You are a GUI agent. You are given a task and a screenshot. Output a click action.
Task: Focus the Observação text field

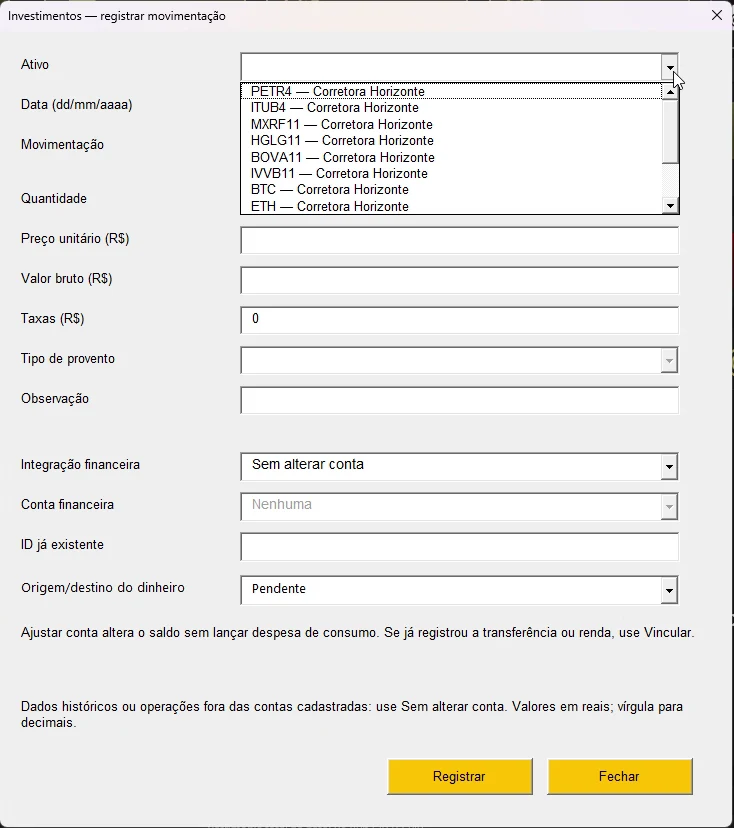tap(459, 400)
